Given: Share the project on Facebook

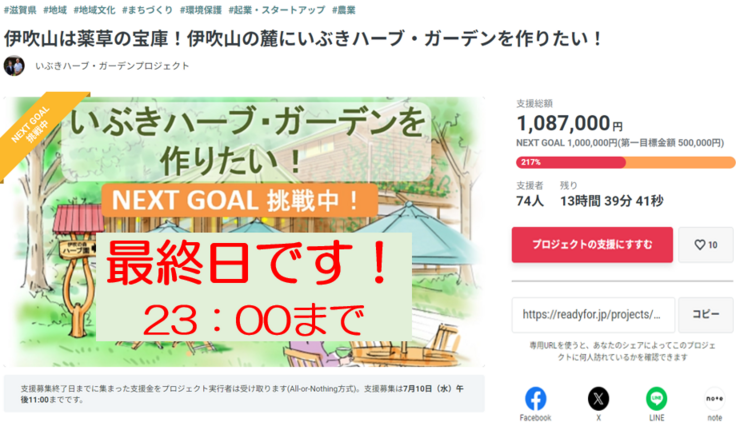Looking at the screenshot, I should [535, 398].
